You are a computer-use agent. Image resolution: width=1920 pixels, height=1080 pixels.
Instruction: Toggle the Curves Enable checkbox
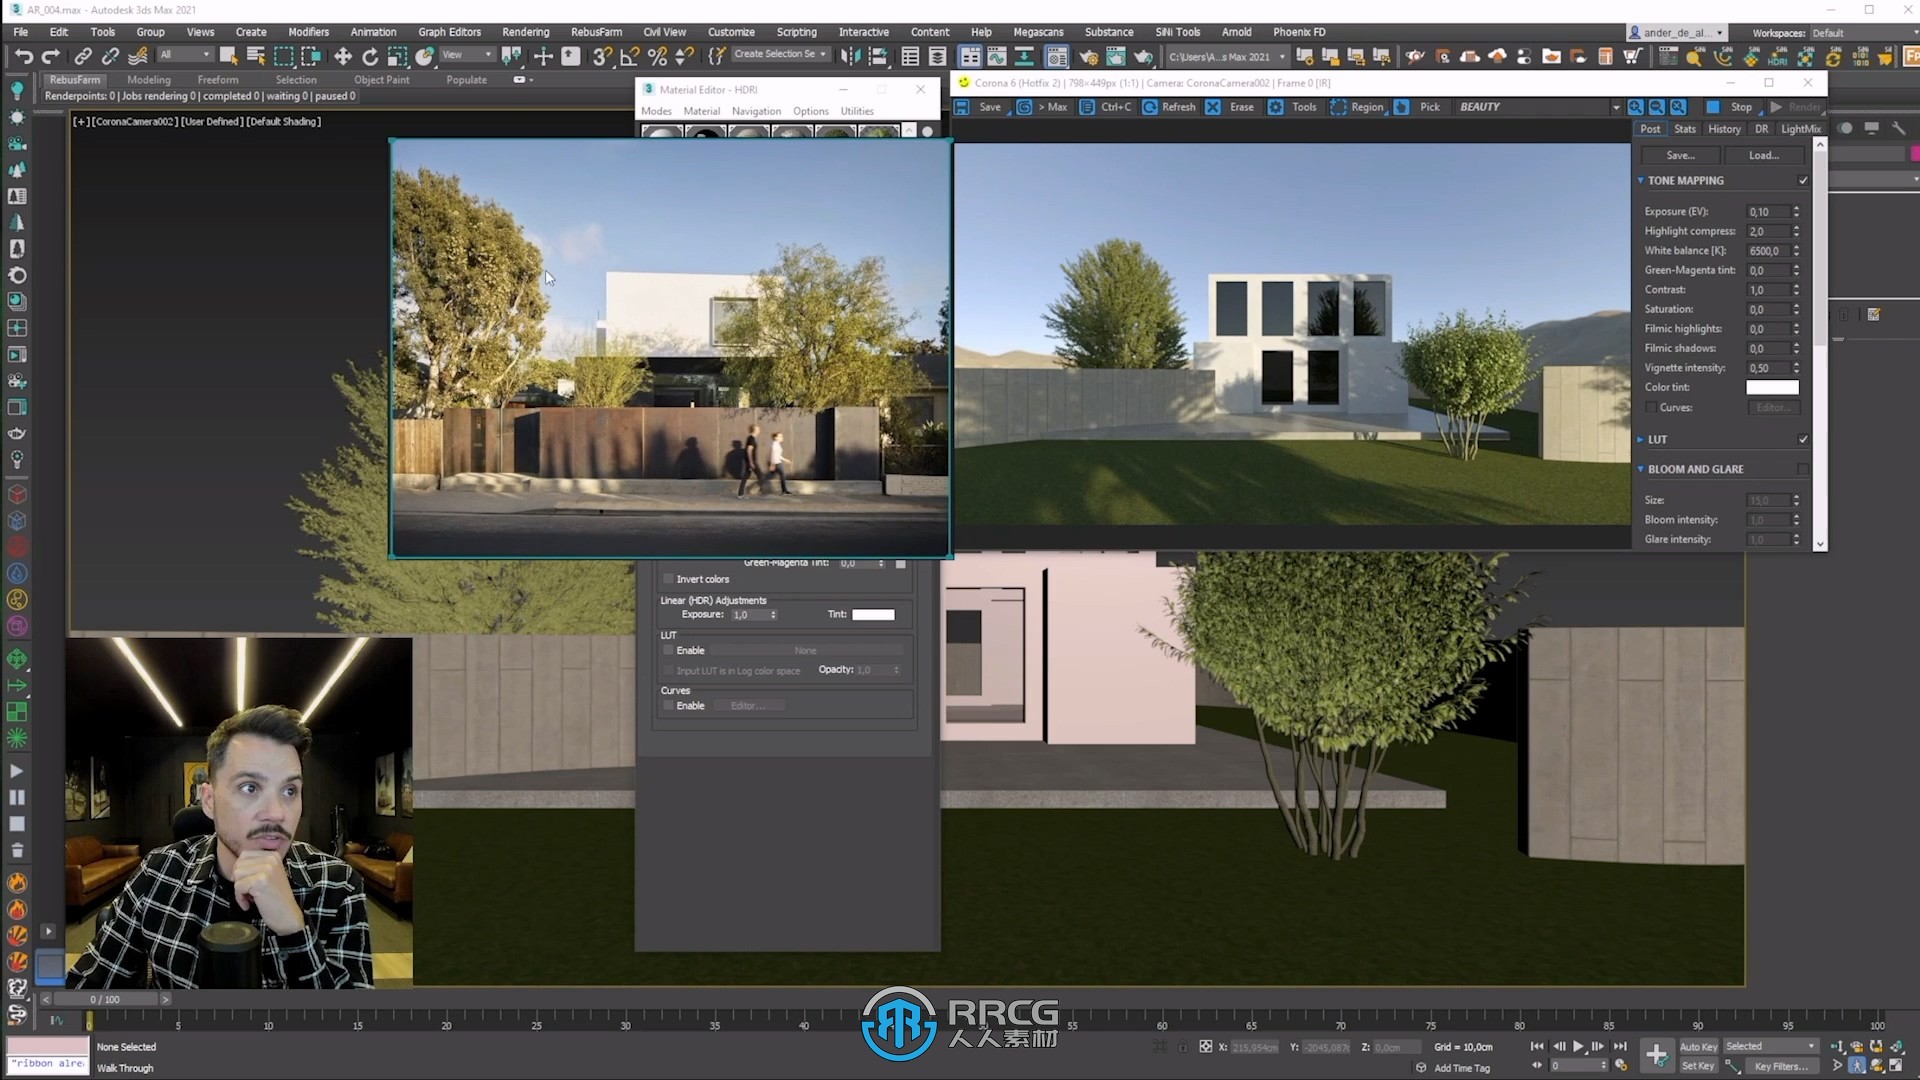tap(669, 704)
